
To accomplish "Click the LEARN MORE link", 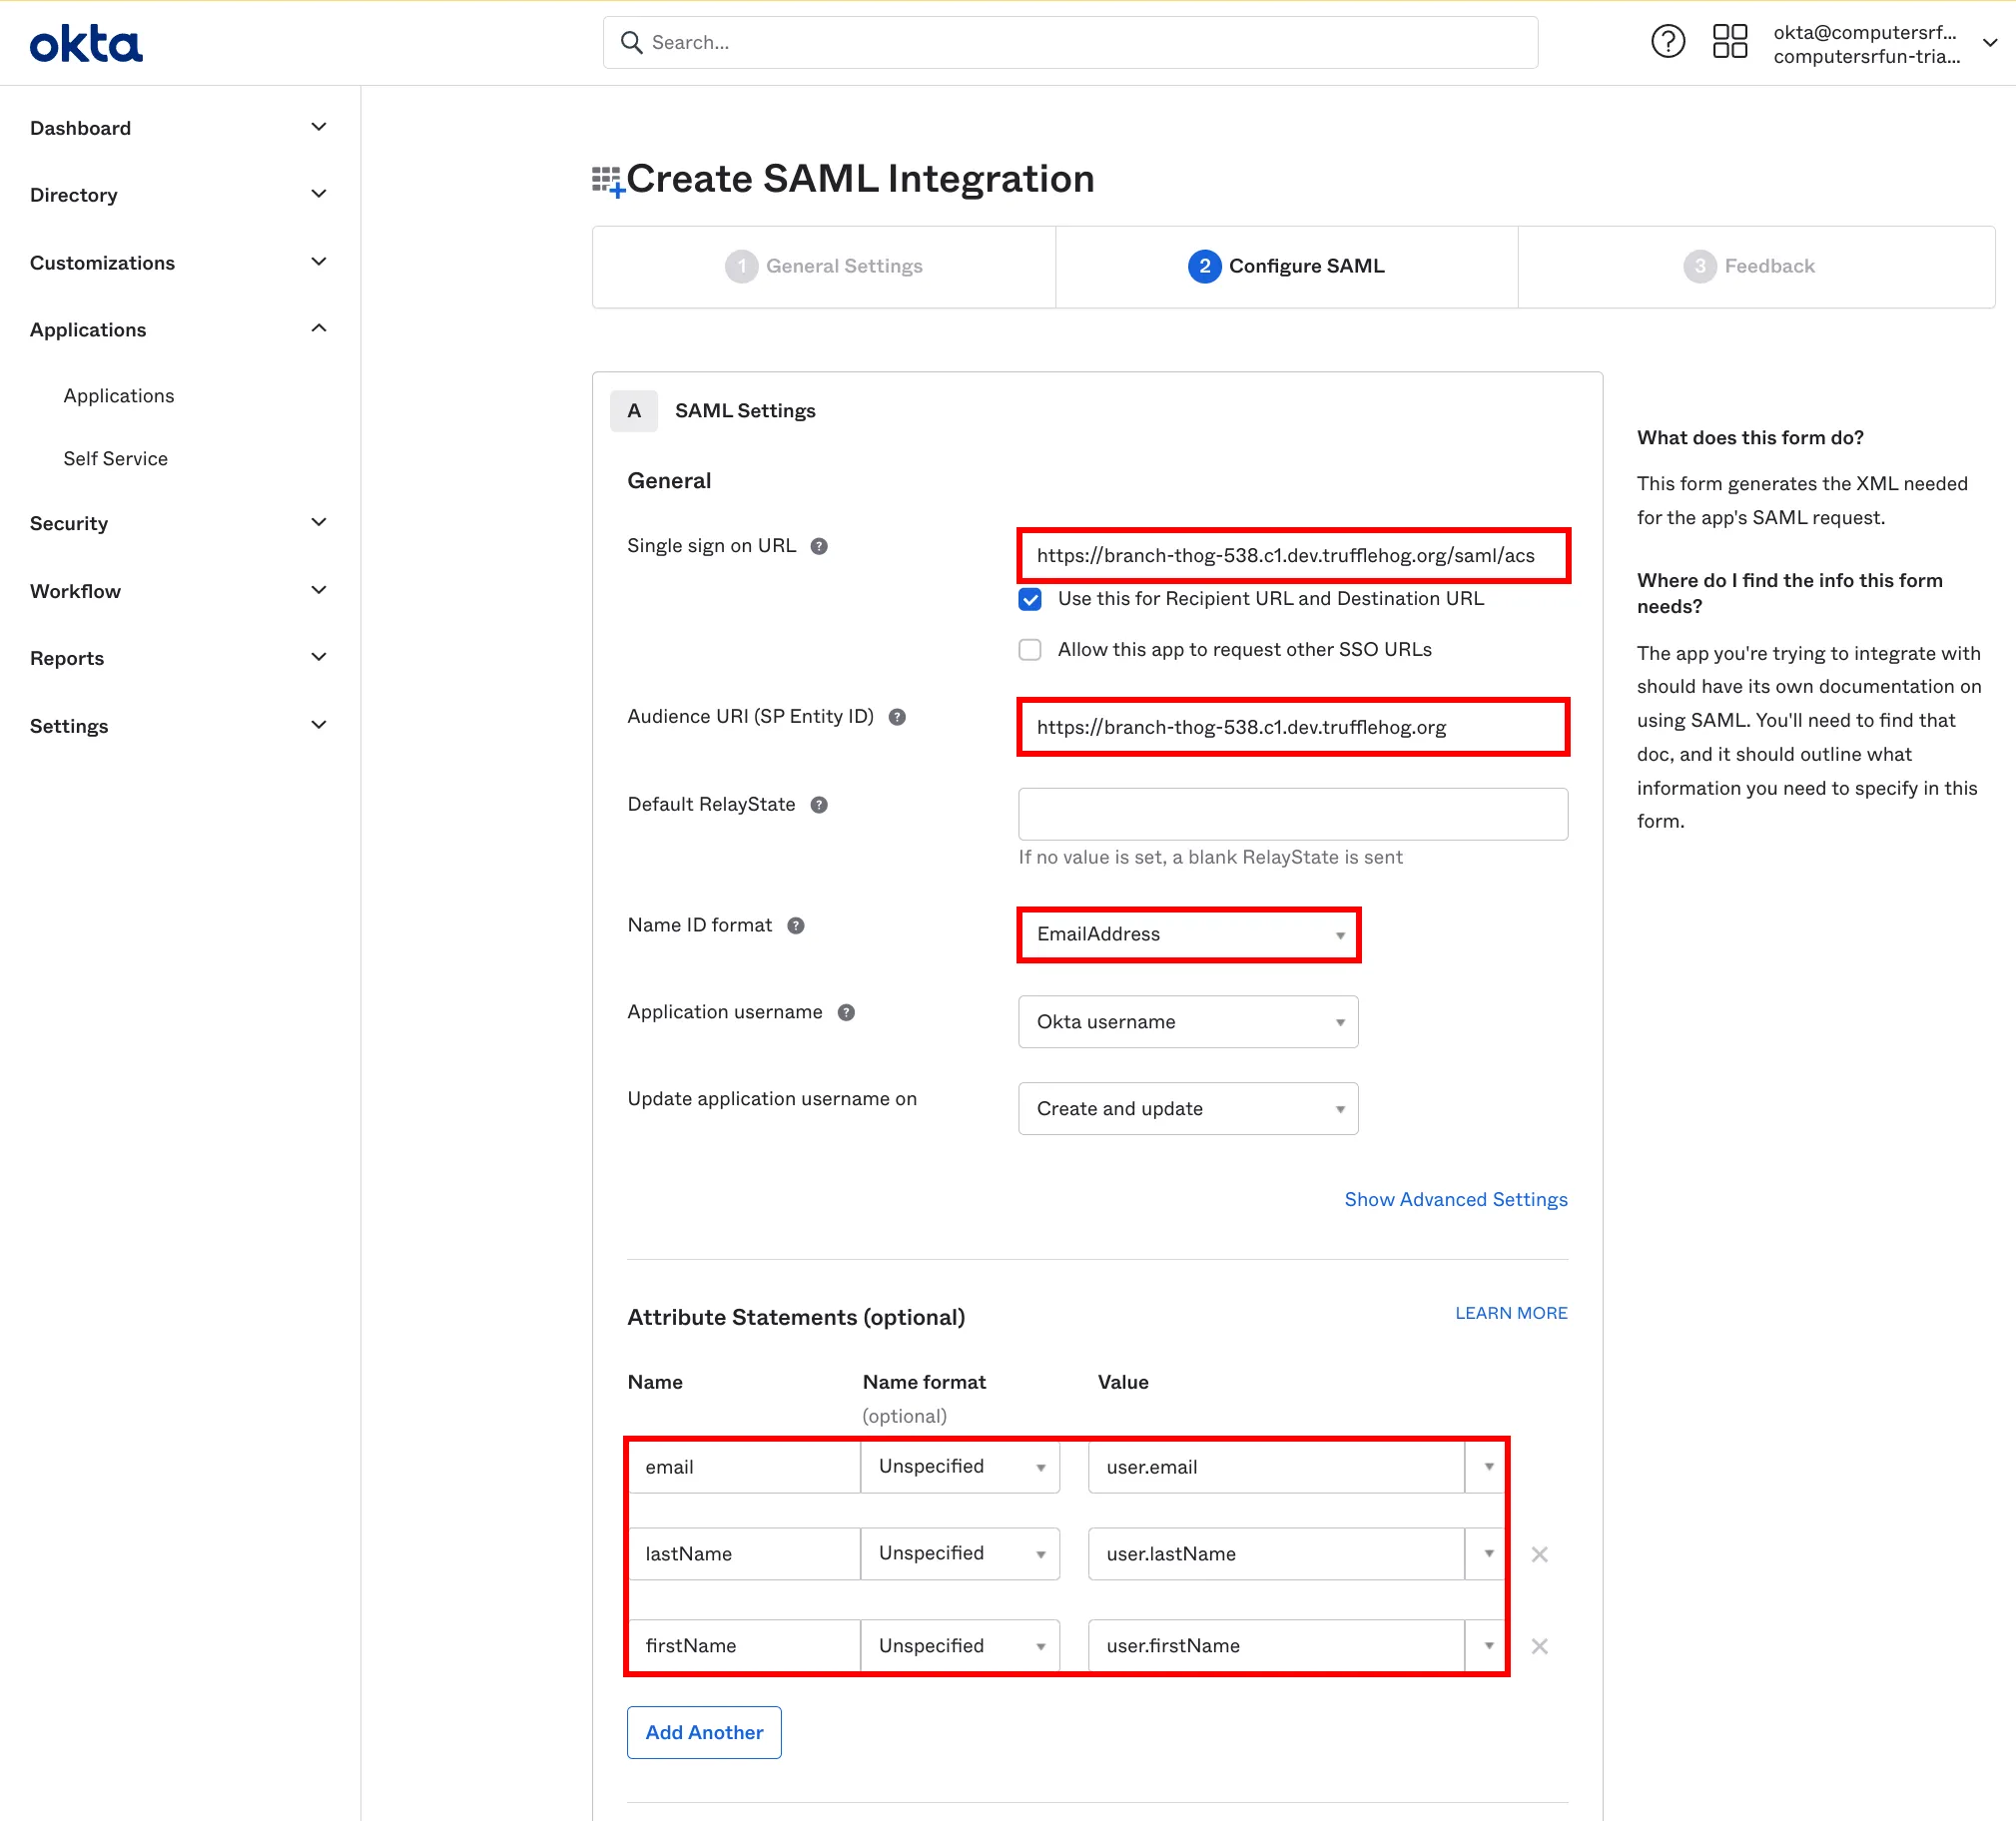I will click(x=1511, y=1313).
